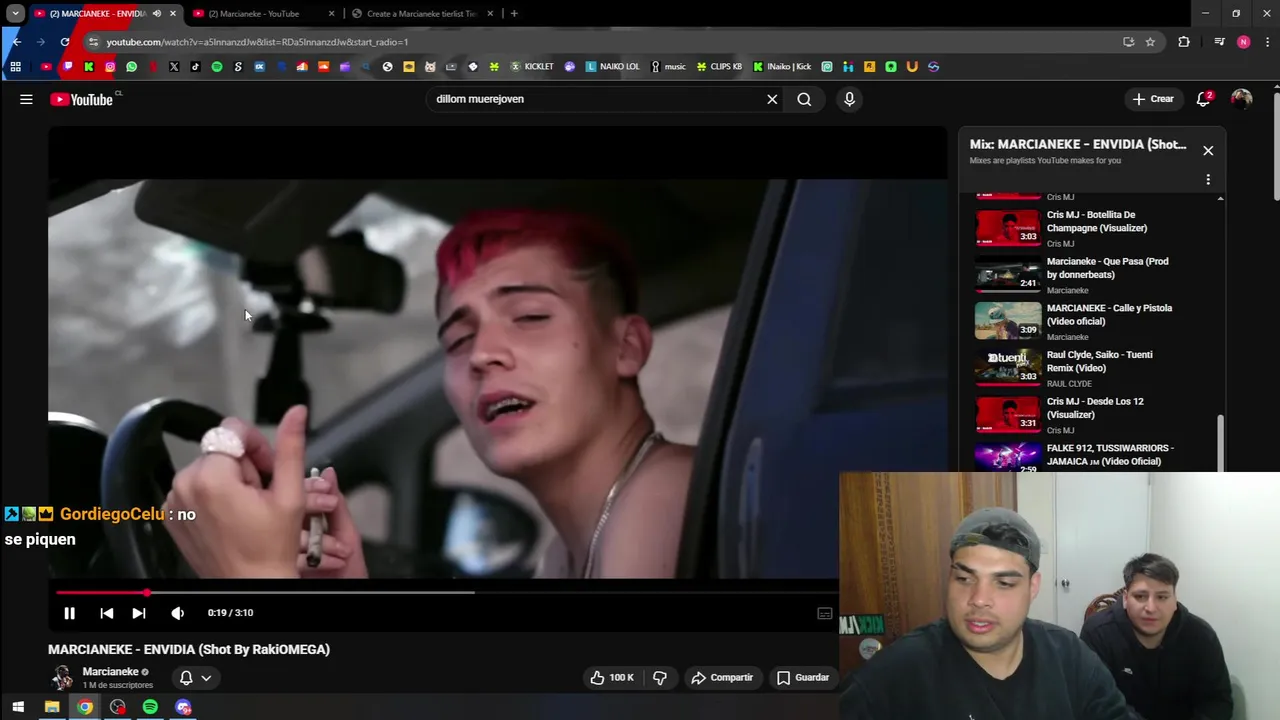Dislike the video
The image size is (1280, 720).
click(660, 677)
